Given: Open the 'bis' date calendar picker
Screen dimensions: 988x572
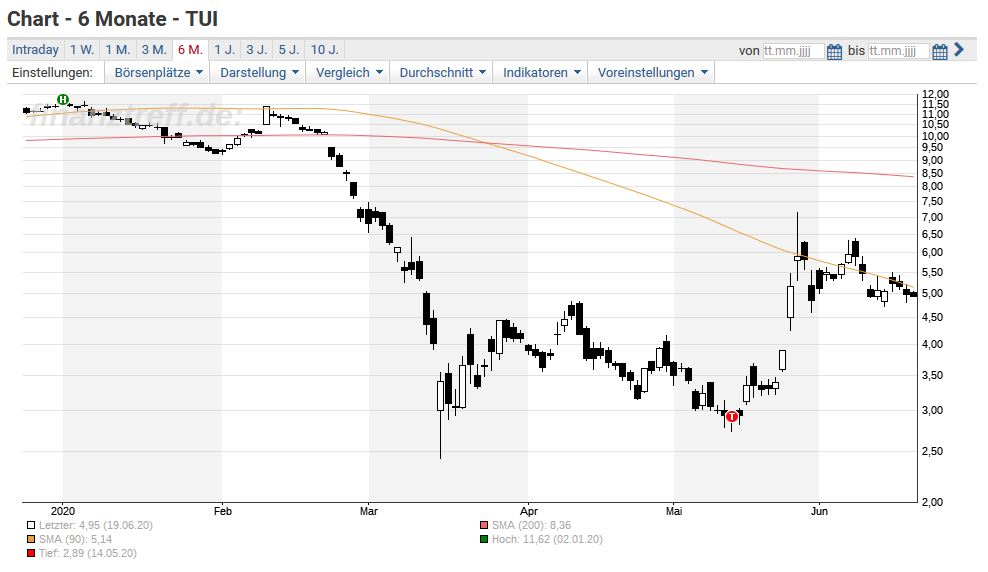Looking at the screenshot, I should (x=939, y=51).
